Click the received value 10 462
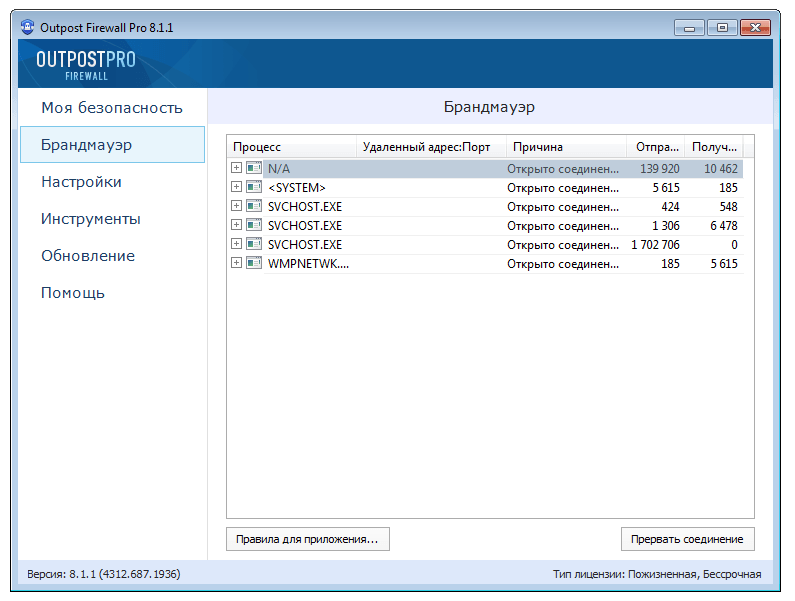This screenshot has width=795, height=601. [721, 168]
